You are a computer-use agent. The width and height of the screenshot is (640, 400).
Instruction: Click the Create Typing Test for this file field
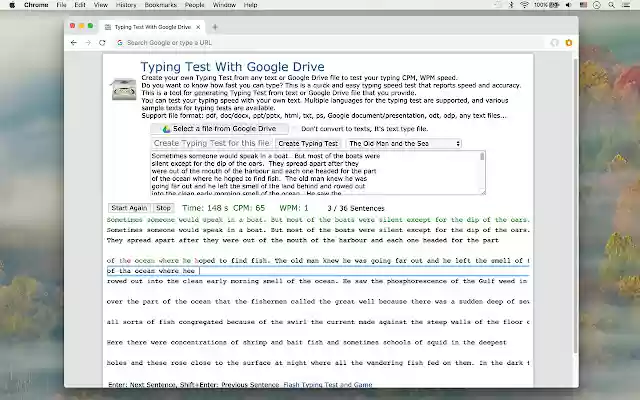(212, 143)
